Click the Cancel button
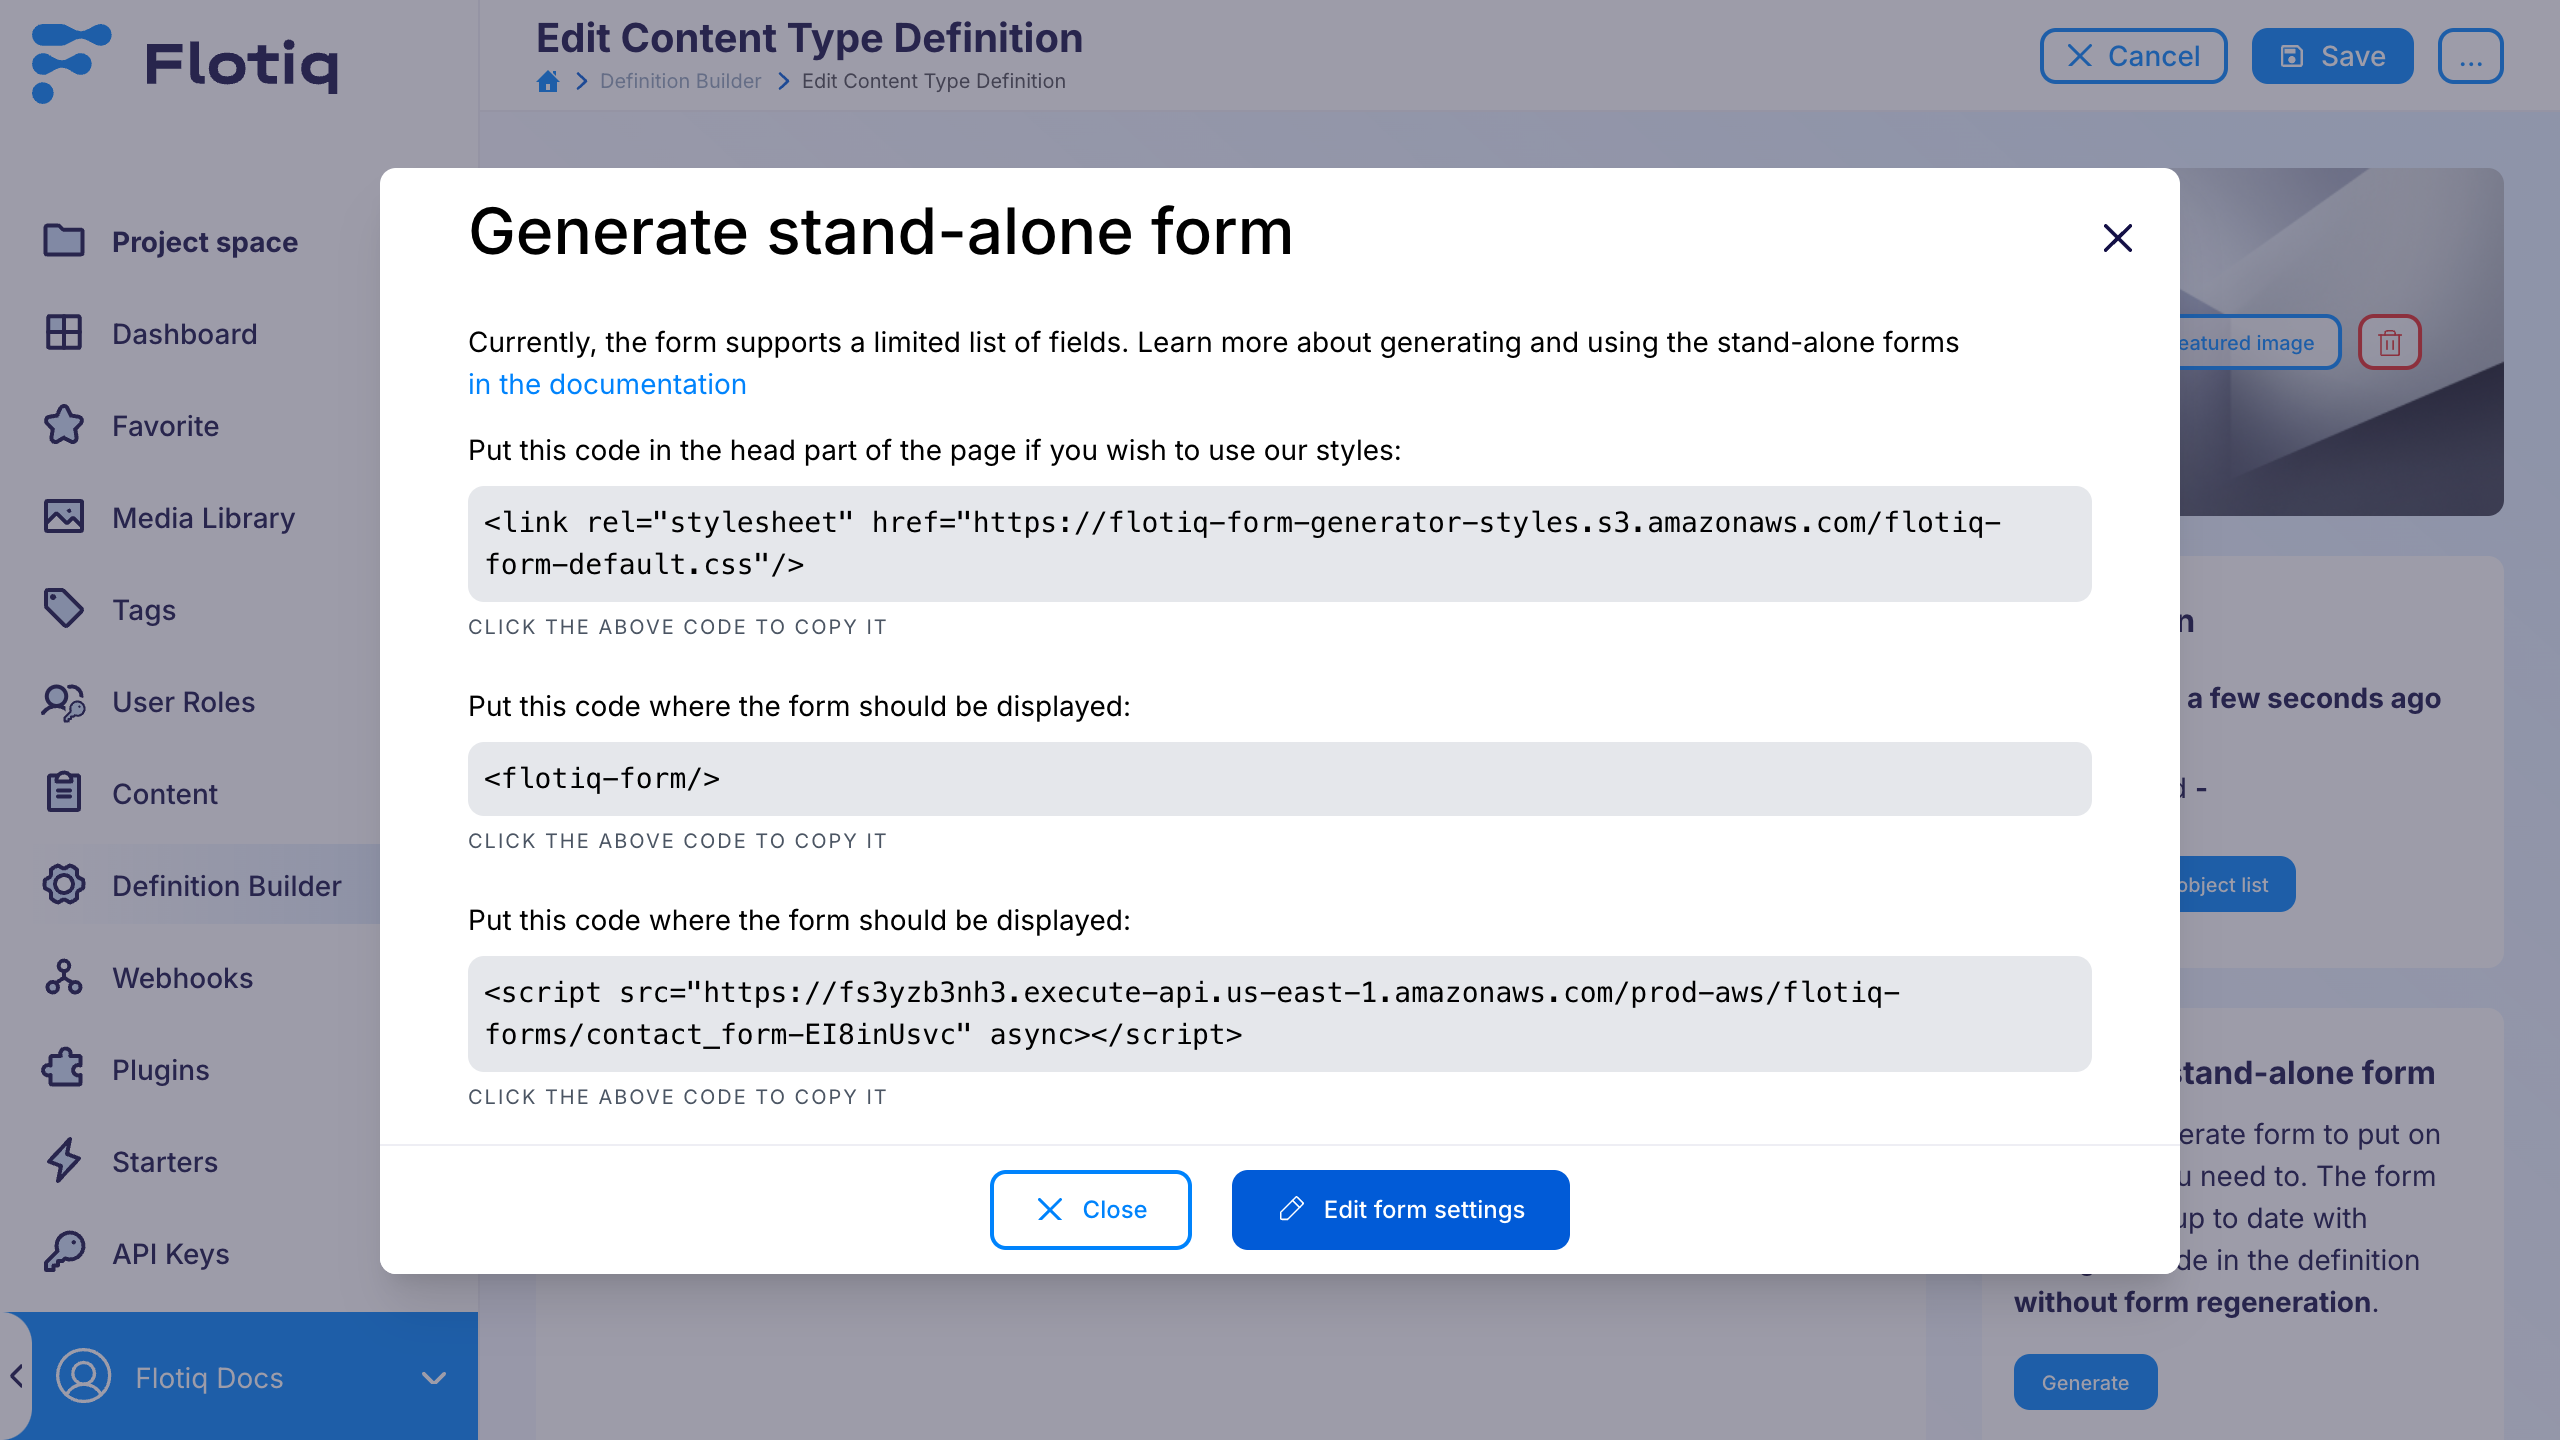This screenshot has width=2560, height=1440. pyautogui.click(x=2133, y=56)
